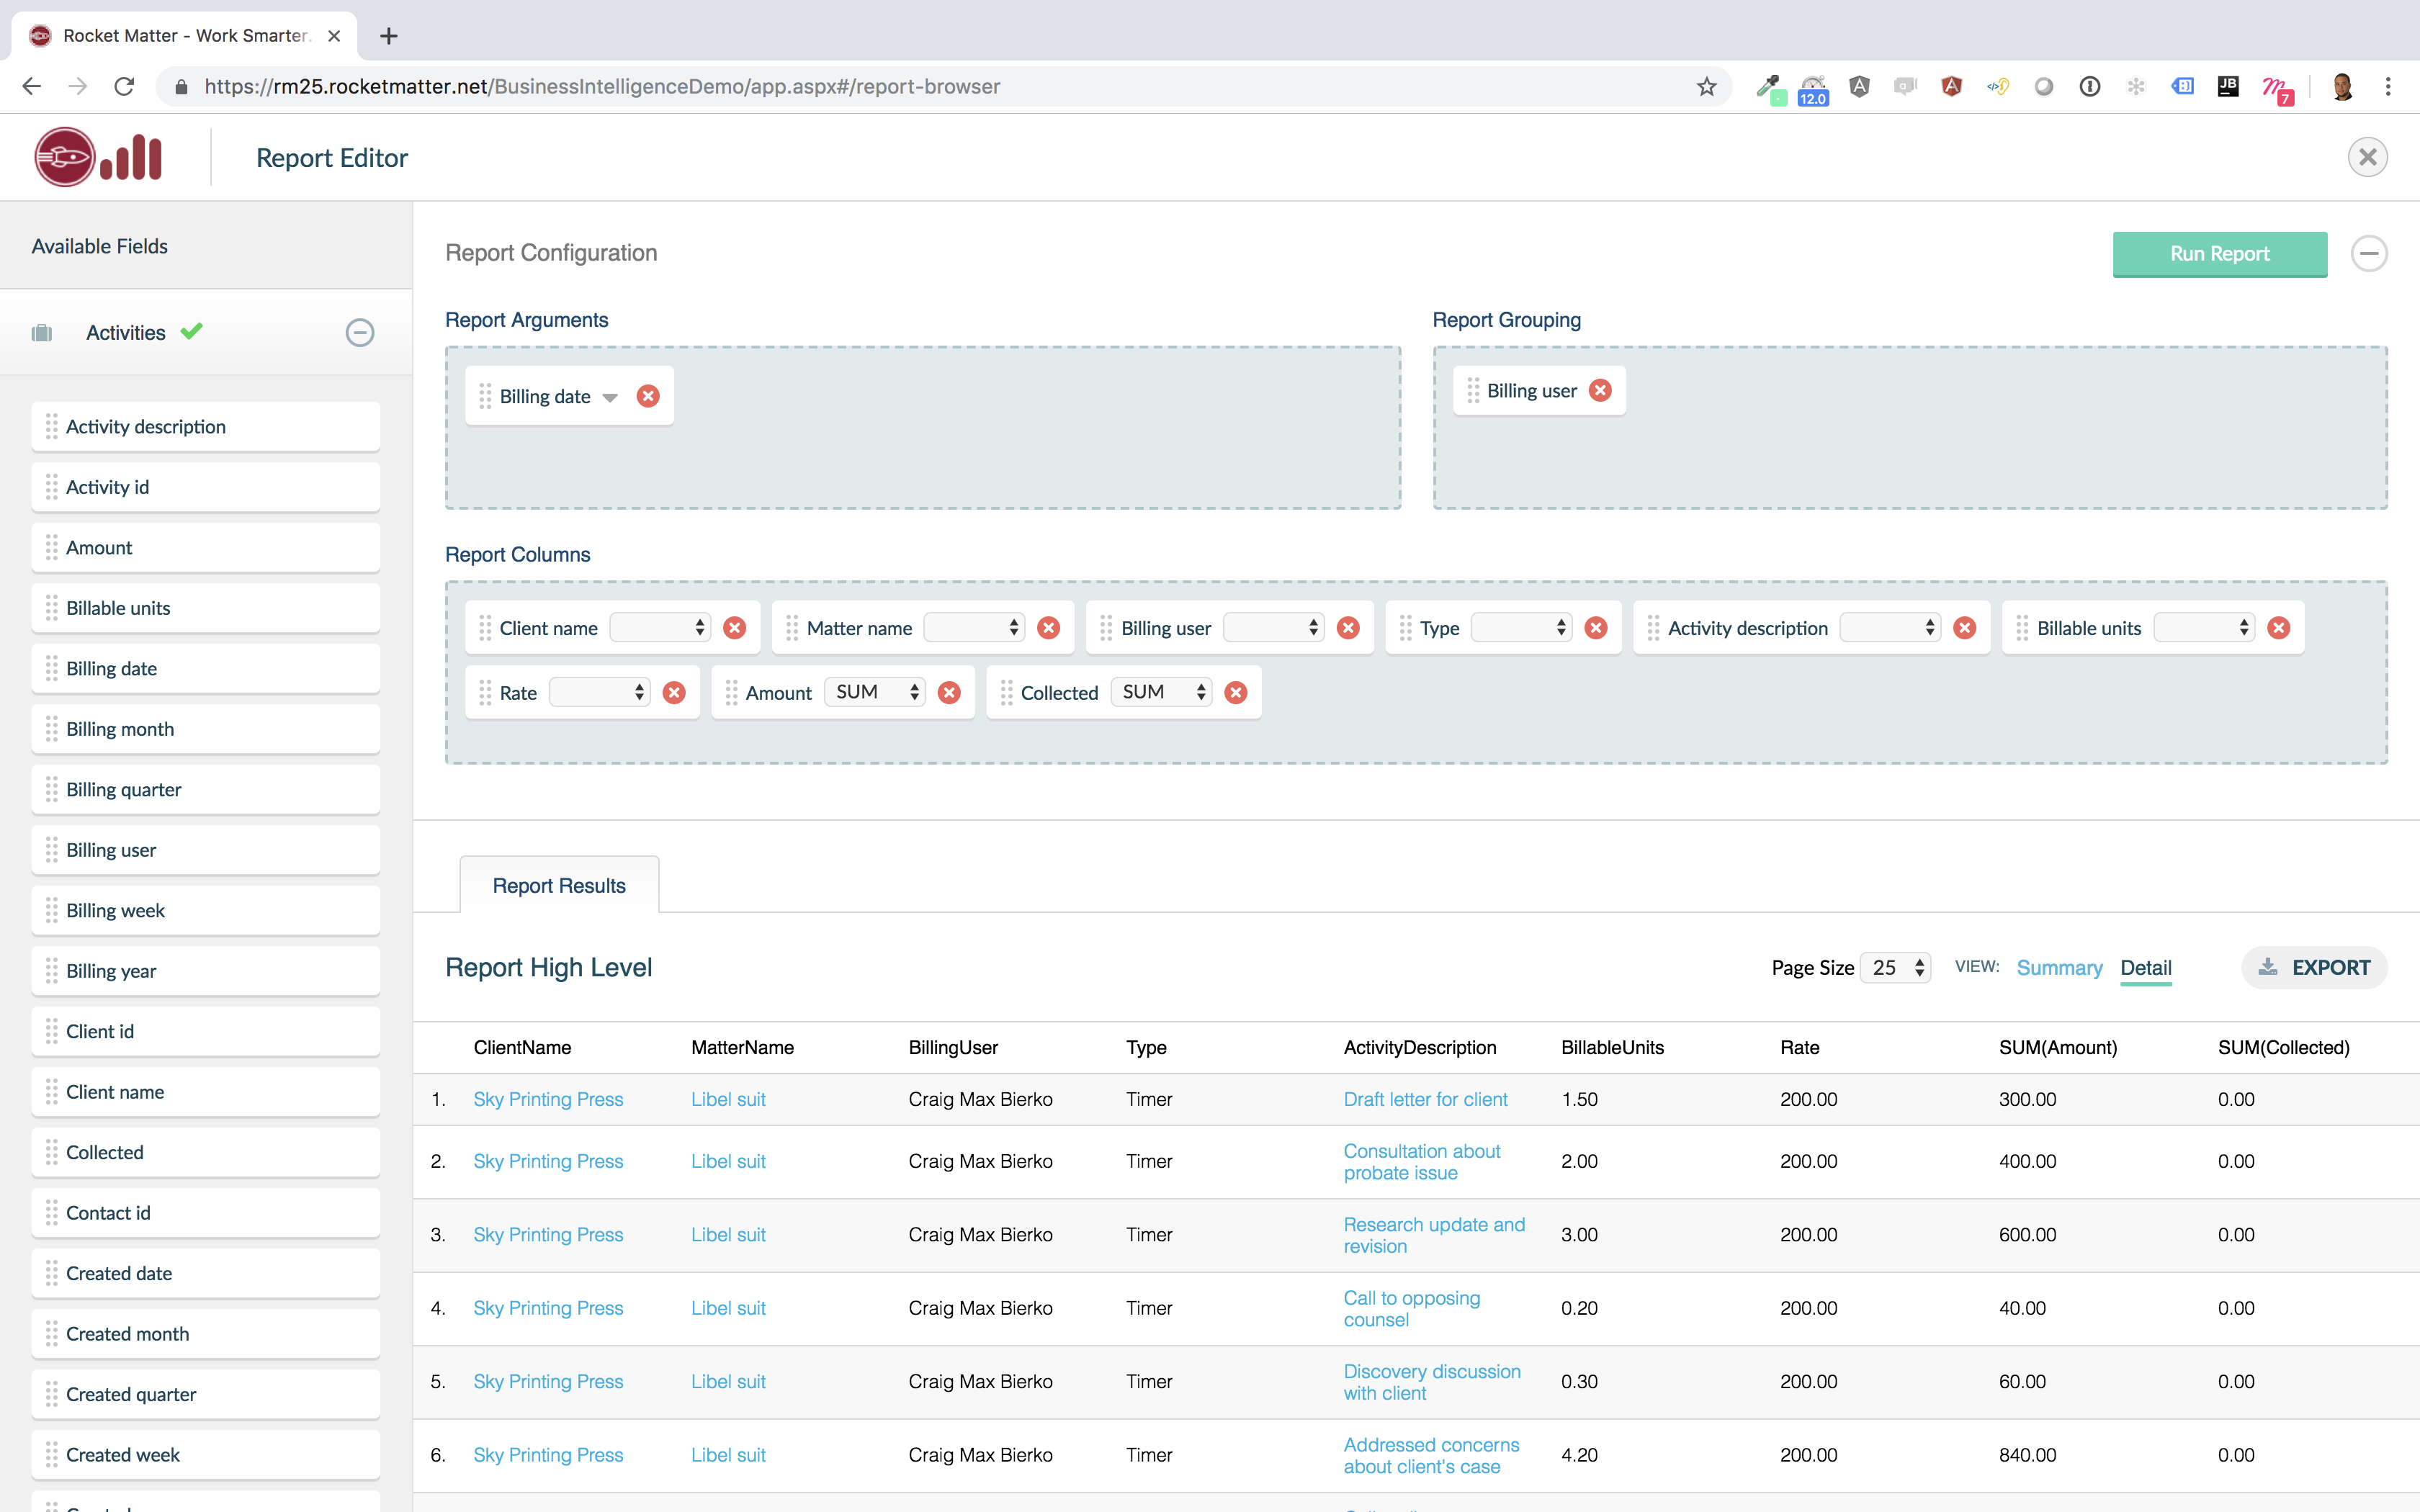
Task: Open the Billing date sort order dropdown
Action: [x=611, y=397]
